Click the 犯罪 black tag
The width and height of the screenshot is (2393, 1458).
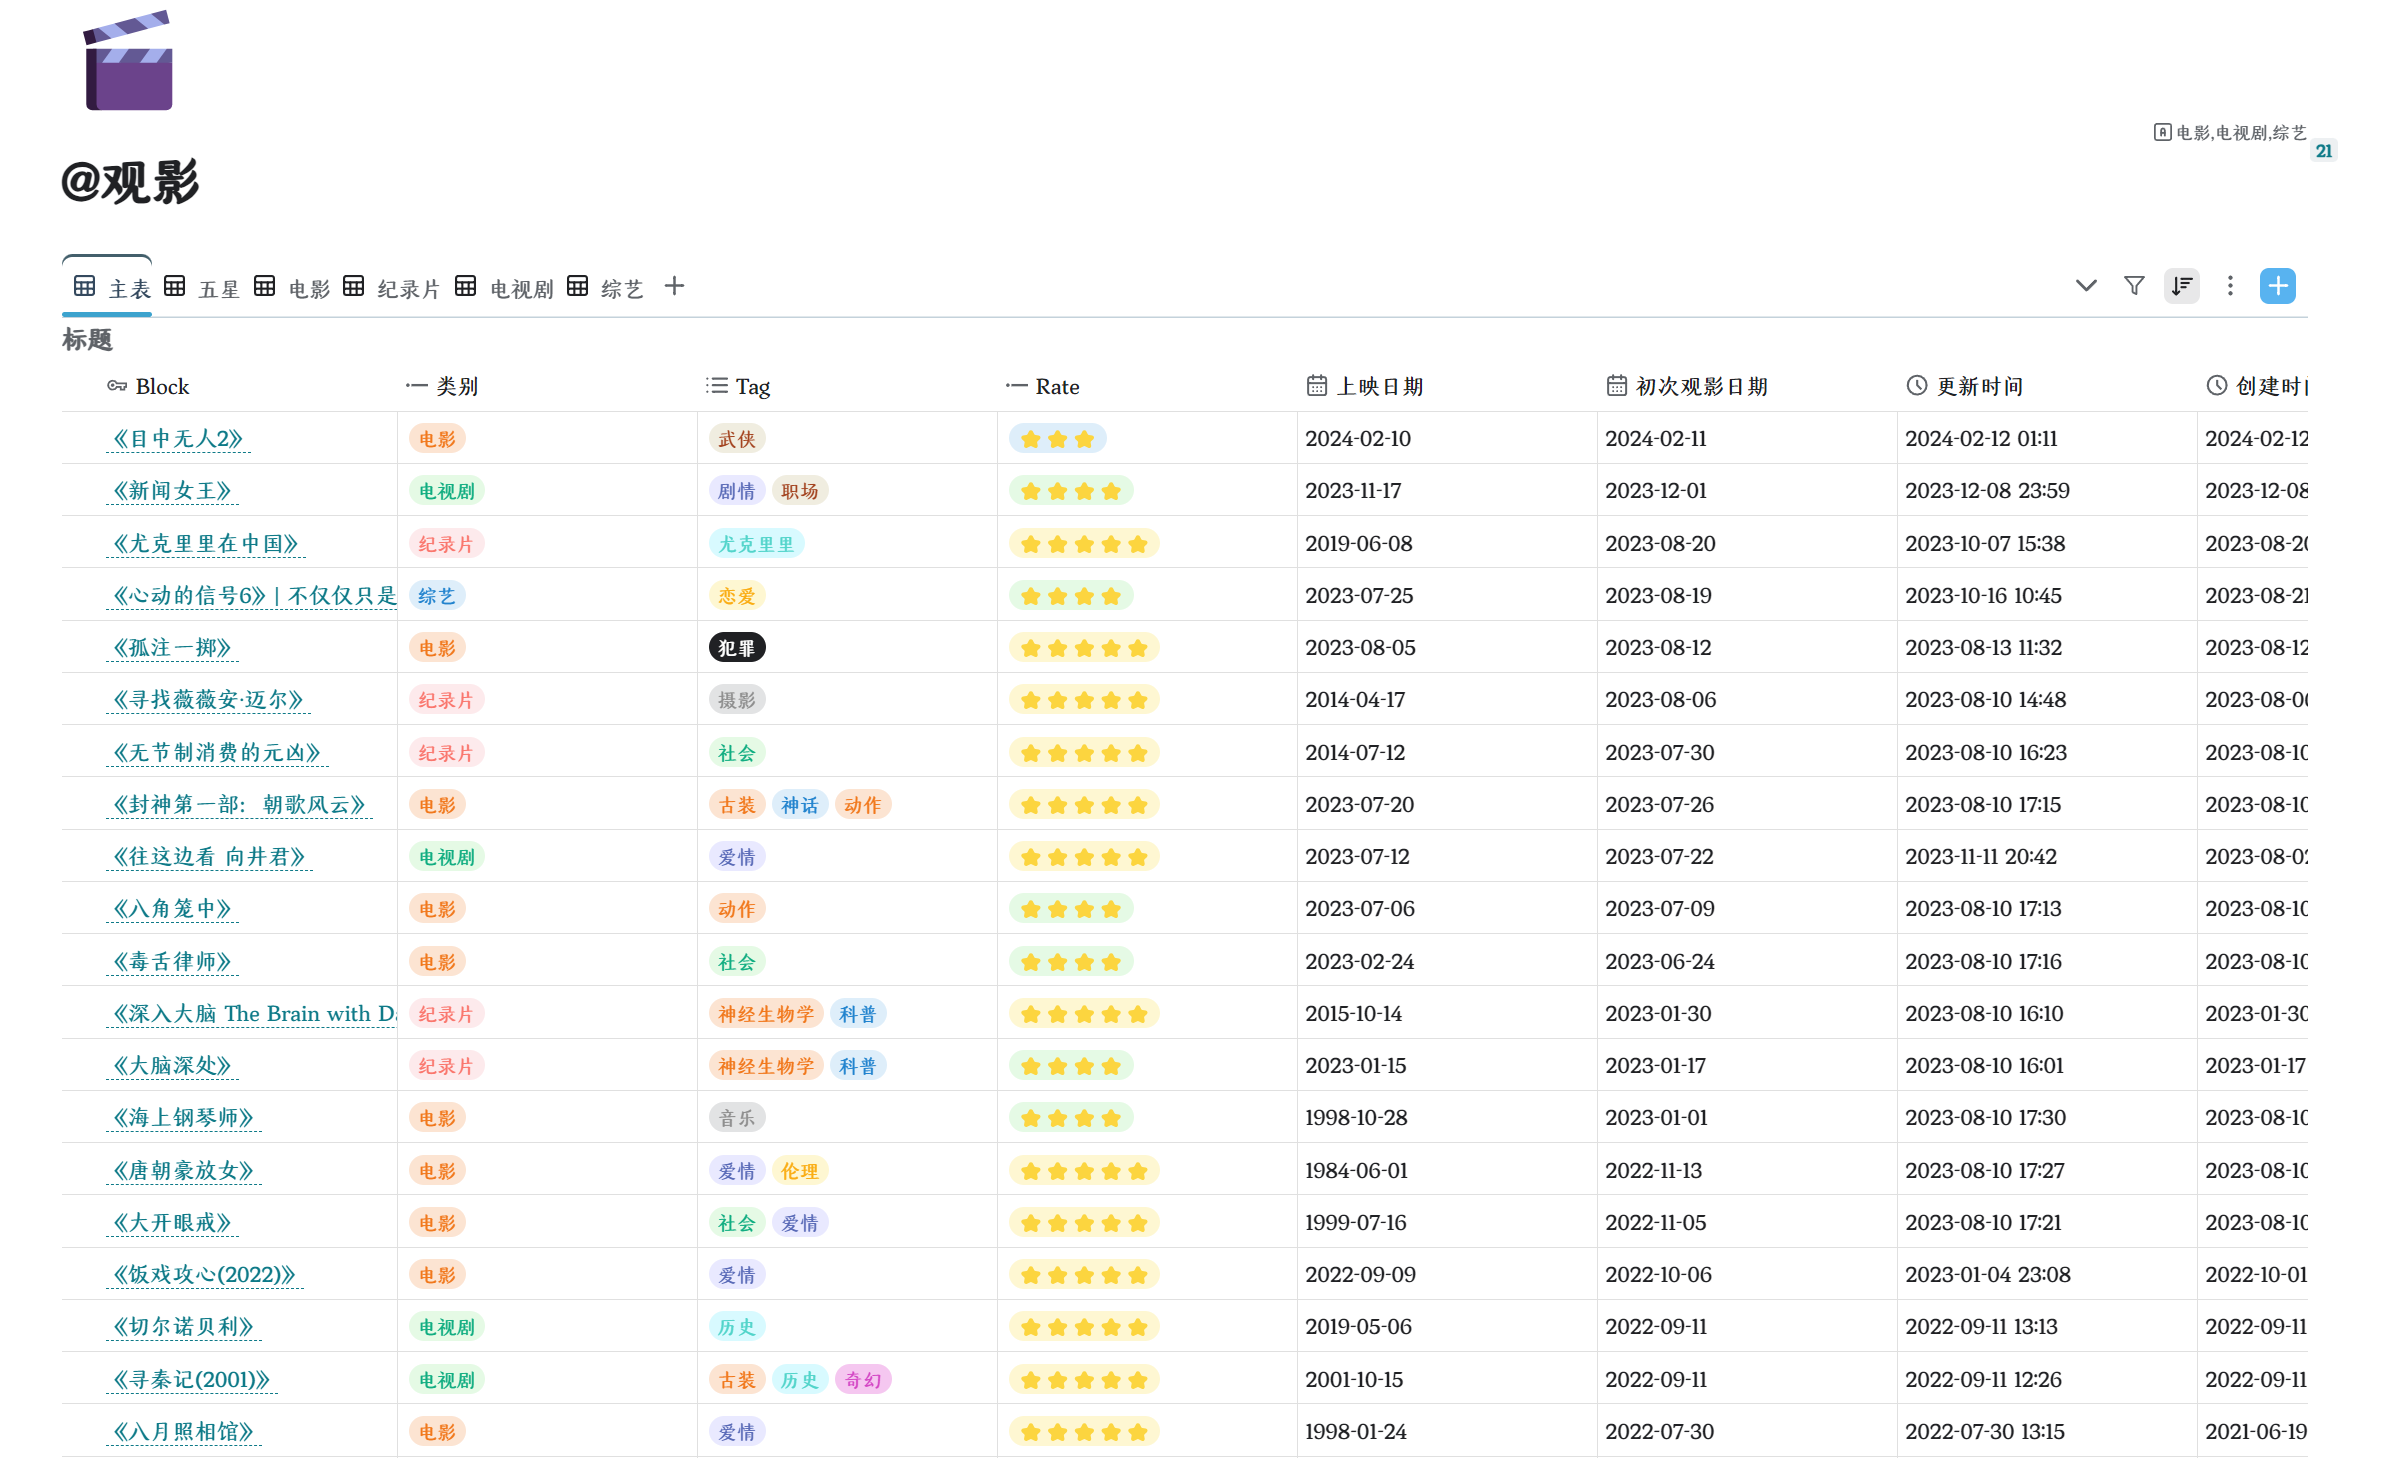coord(737,648)
